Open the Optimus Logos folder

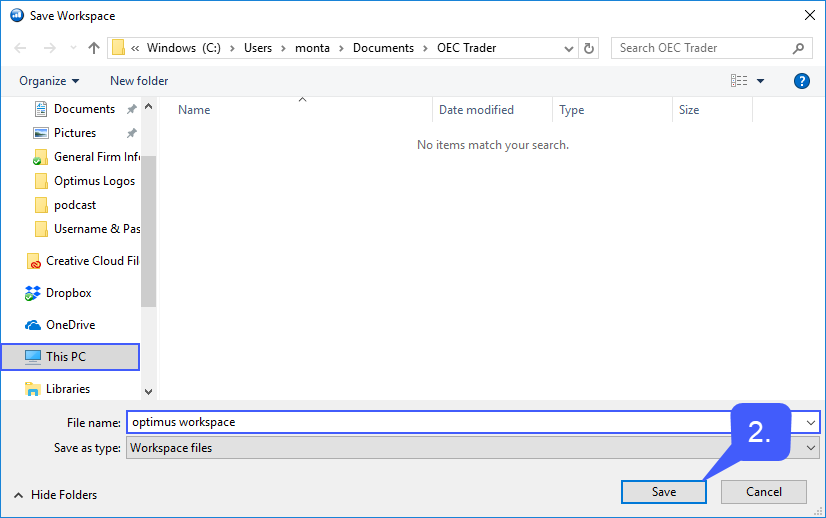pos(94,181)
